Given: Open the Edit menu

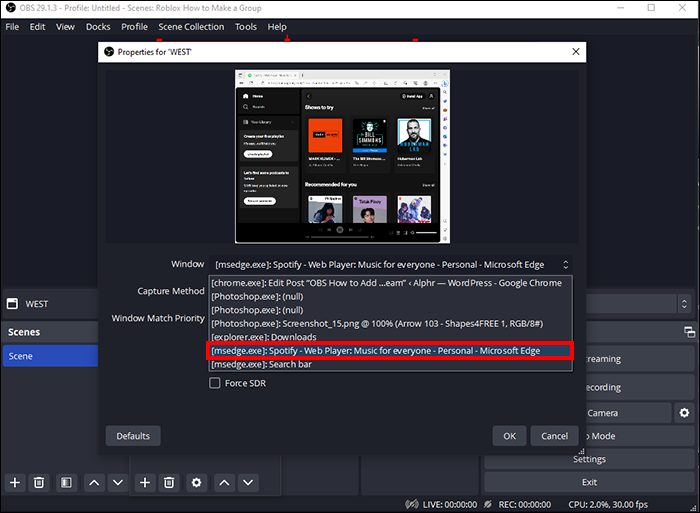Looking at the screenshot, I should 38,27.
